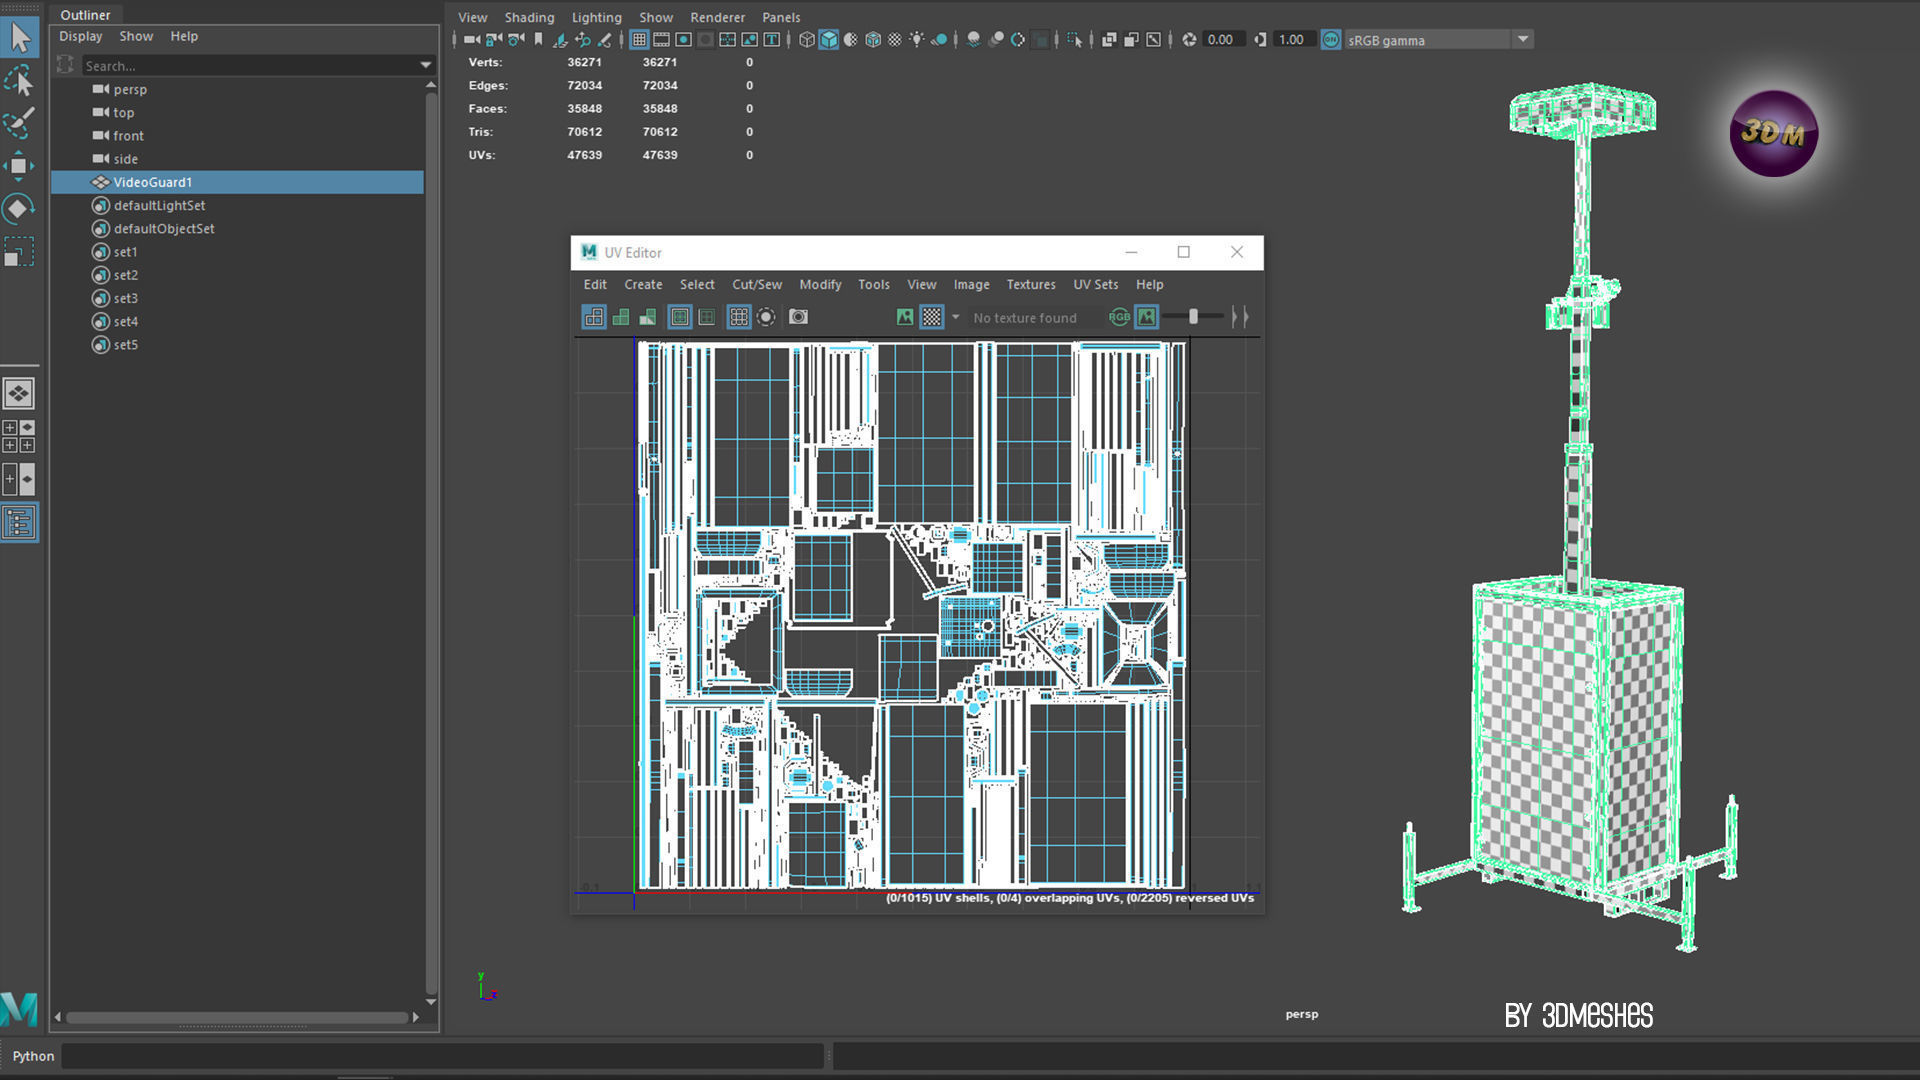Select defaultLightSet in the Outliner
Screen dimensions: 1920x1080
point(159,205)
